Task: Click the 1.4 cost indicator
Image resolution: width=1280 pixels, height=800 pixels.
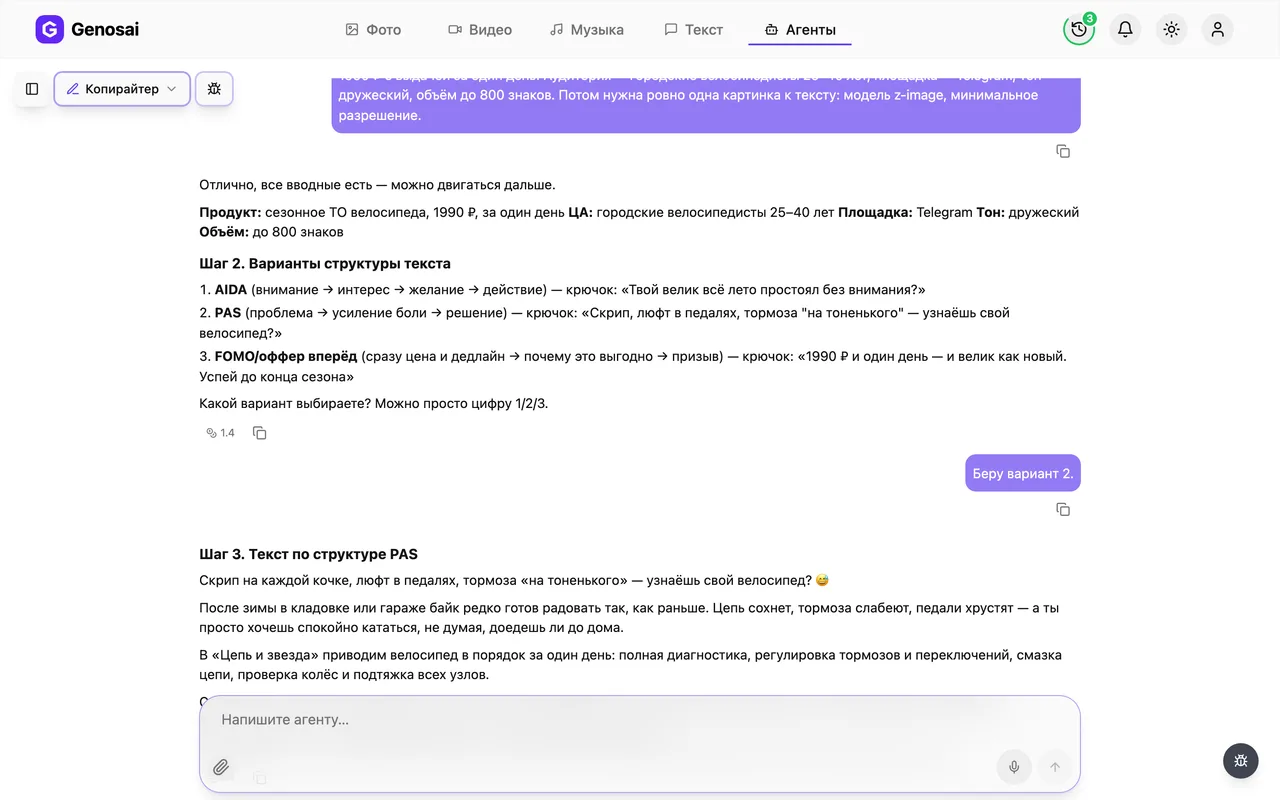Action: 220,433
